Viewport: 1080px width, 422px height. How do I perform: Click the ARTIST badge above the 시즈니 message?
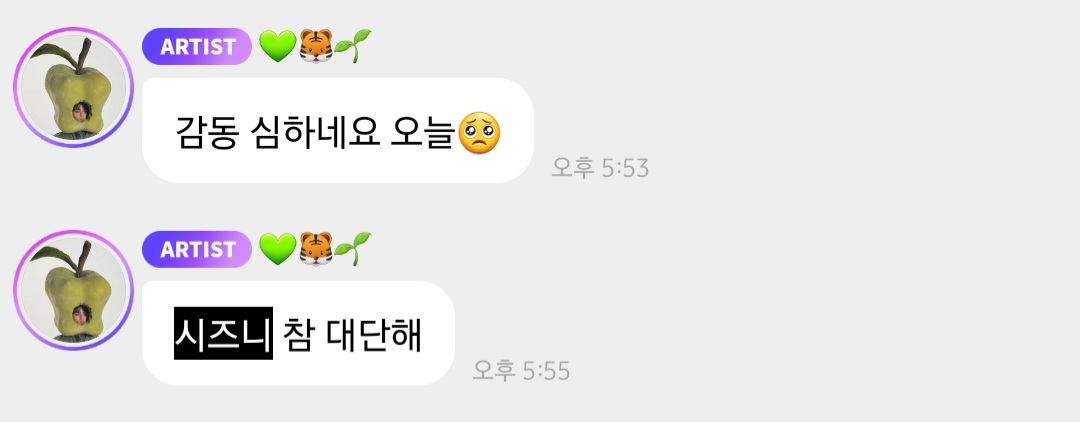[197, 249]
